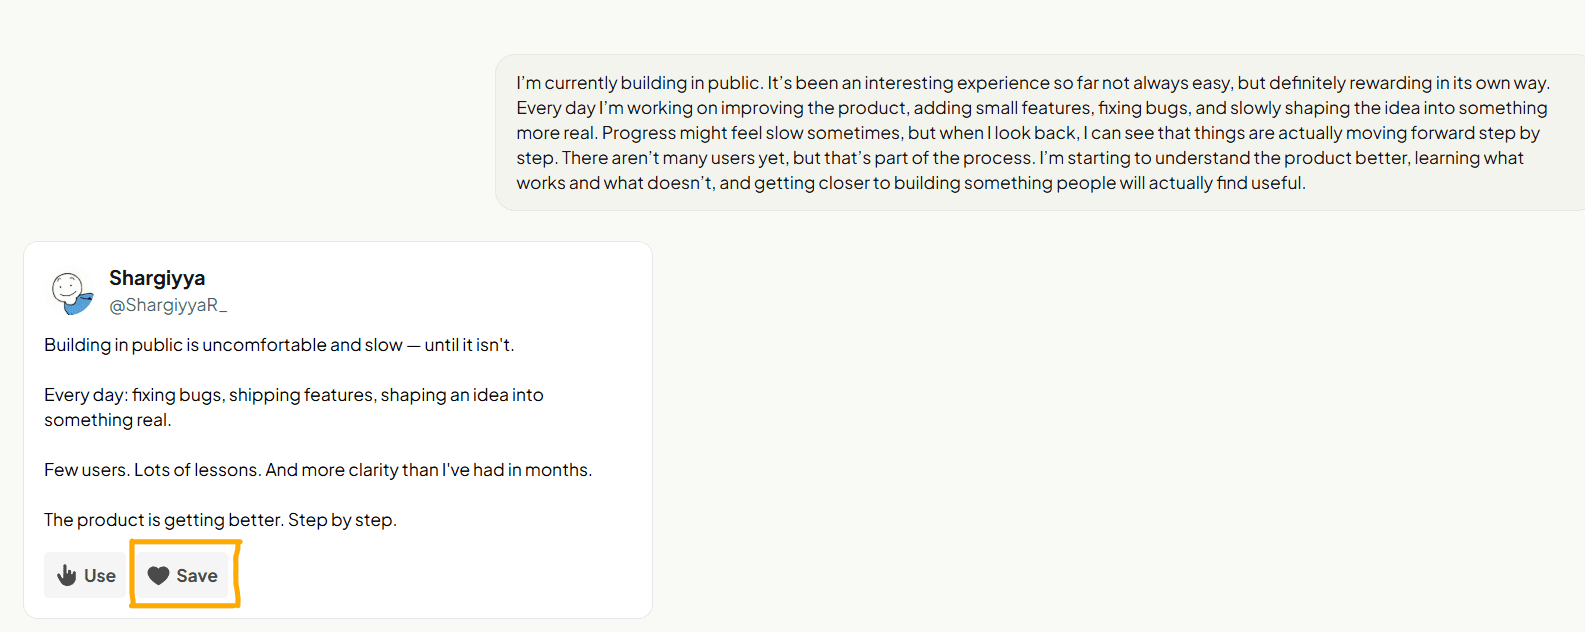Viewport: 1585px width, 632px height.
Task: Open the Shargiyya display name
Action: click(157, 278)
